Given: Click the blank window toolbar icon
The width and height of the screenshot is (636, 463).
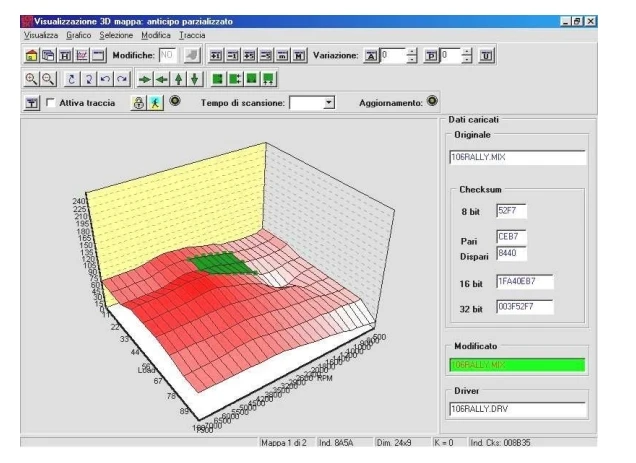Looking at the screenshot, I should point(98,55).
